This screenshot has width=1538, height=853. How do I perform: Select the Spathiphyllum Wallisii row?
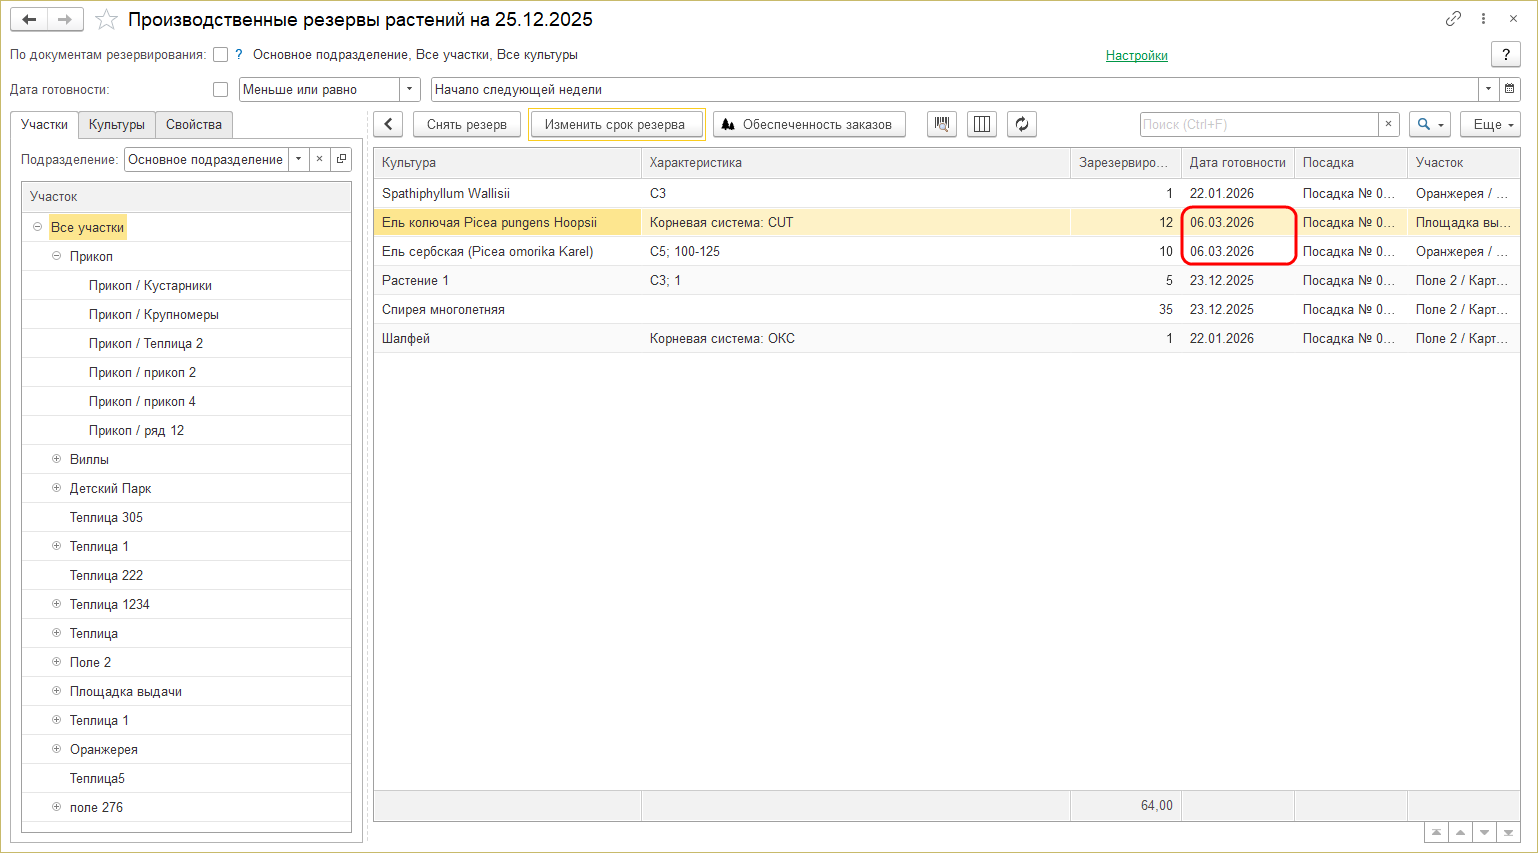pyautogui.click(x=947, y=193)
